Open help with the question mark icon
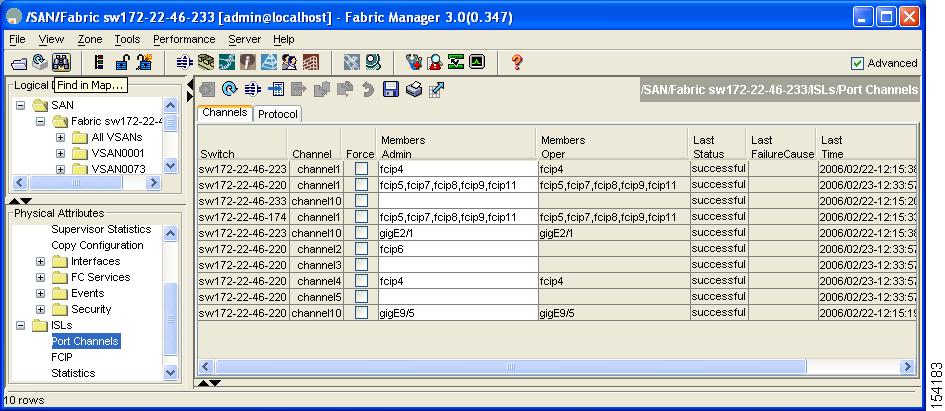The width and height of the screenshot is (945, 411). pos(516,62)
